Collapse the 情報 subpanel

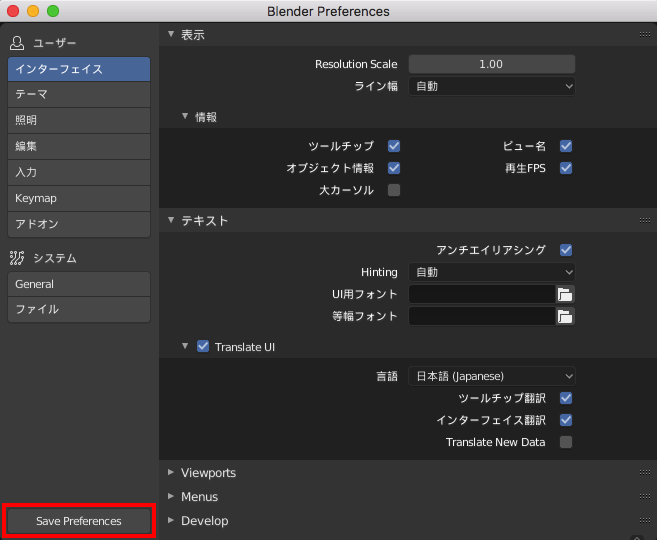pyautogui.click(x=185, y=116)
